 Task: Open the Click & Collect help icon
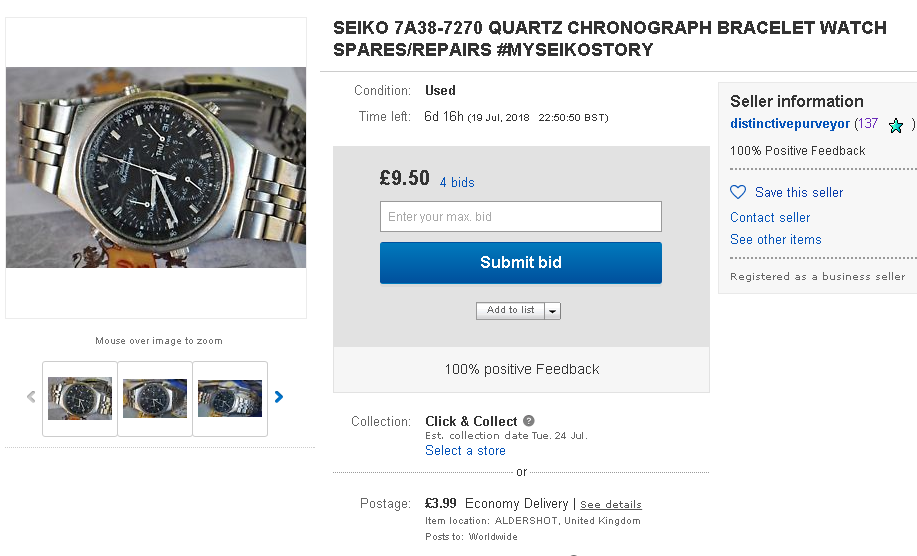click(529, 421)
